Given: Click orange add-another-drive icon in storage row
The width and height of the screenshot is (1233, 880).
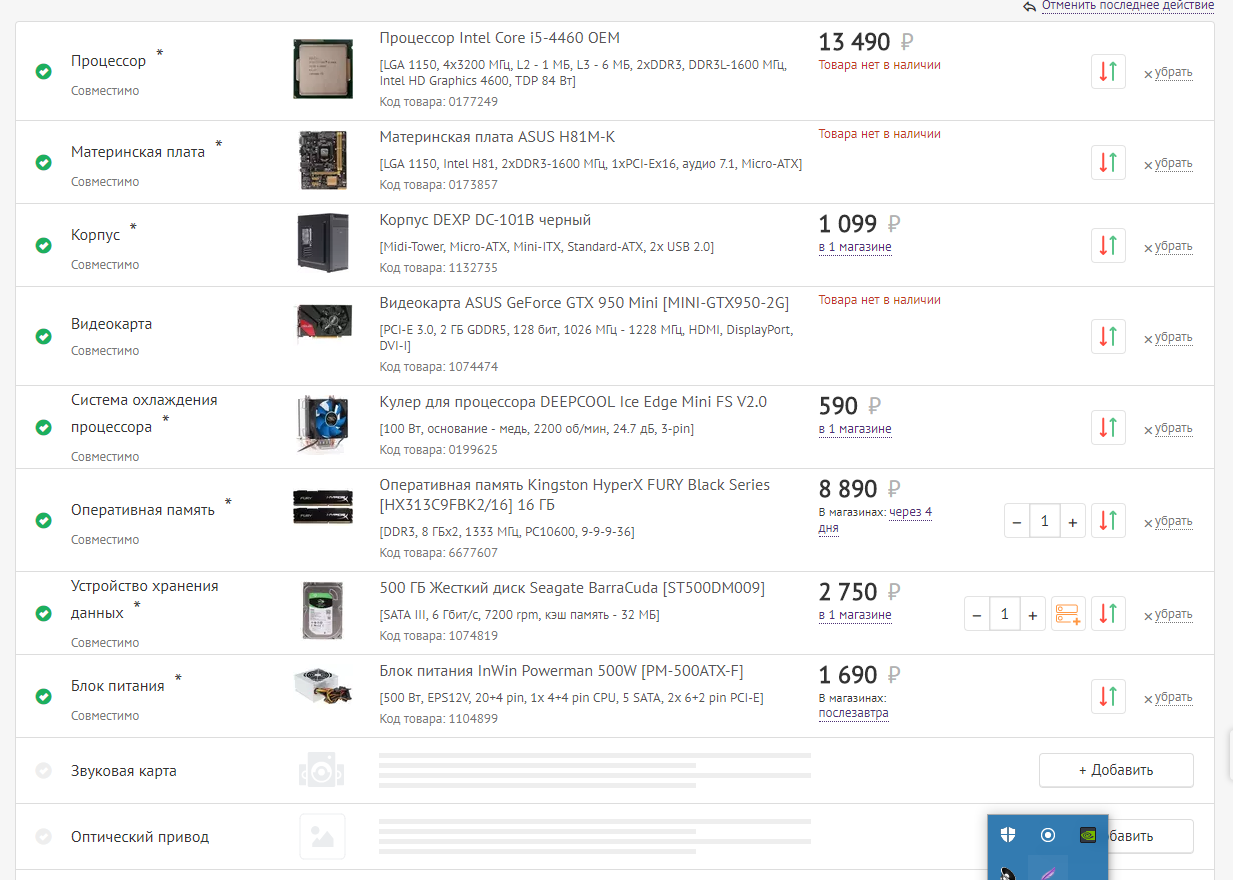Looking at the screenshot, I should (x=1068, y=614).
